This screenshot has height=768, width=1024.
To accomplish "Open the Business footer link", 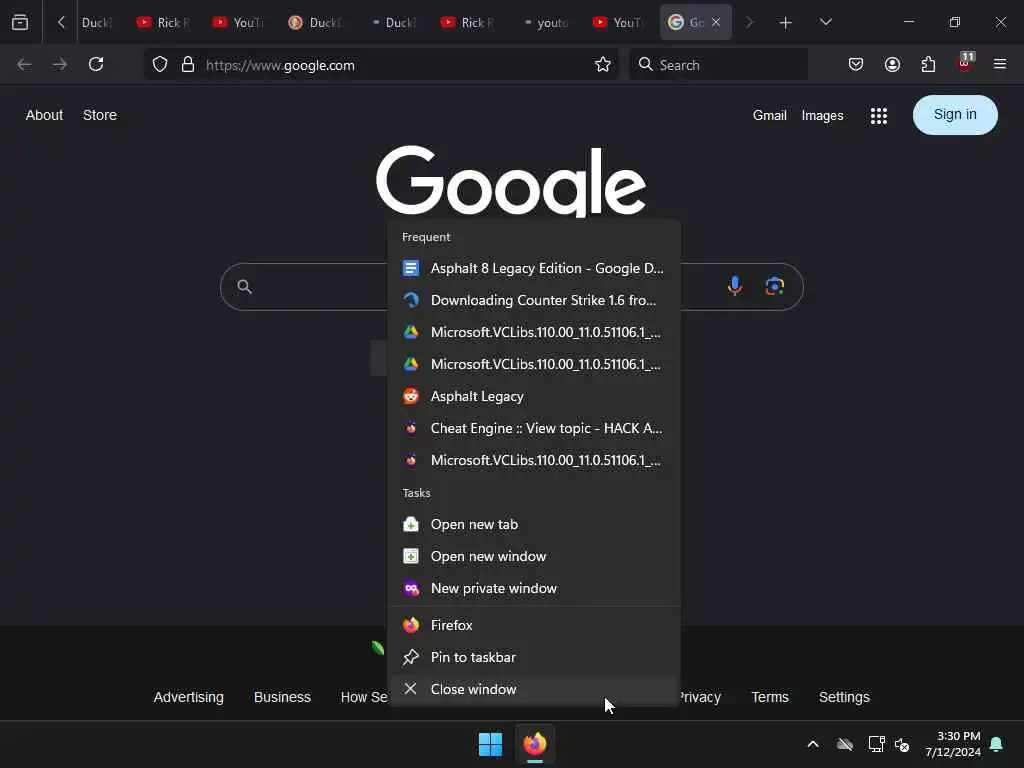I will (x=282, y=697).
